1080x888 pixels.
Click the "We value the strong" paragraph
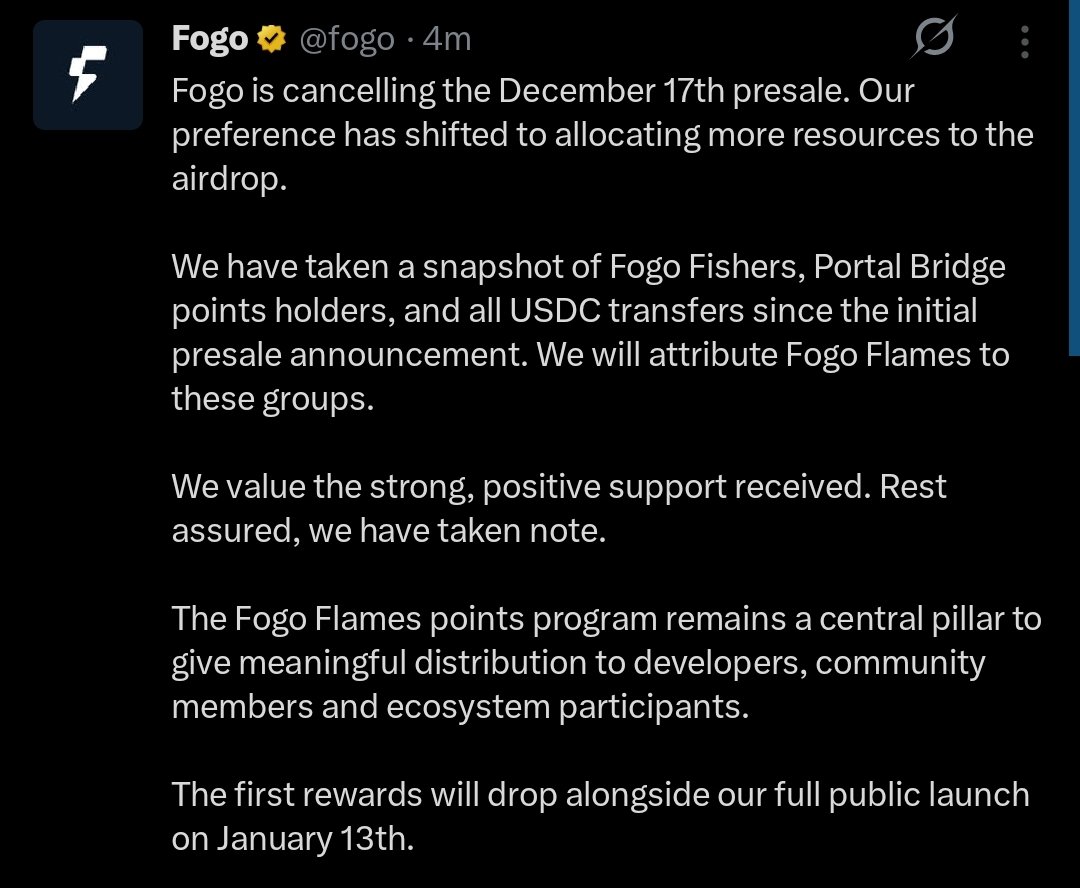click(x=558, y=509)
